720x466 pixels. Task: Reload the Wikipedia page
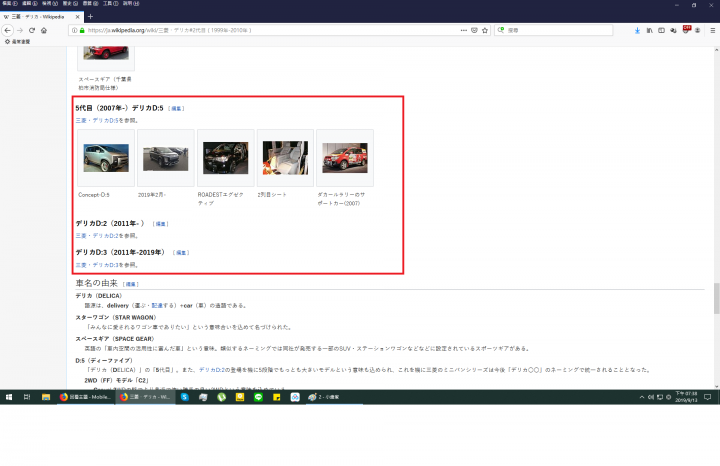click(32, 30)
